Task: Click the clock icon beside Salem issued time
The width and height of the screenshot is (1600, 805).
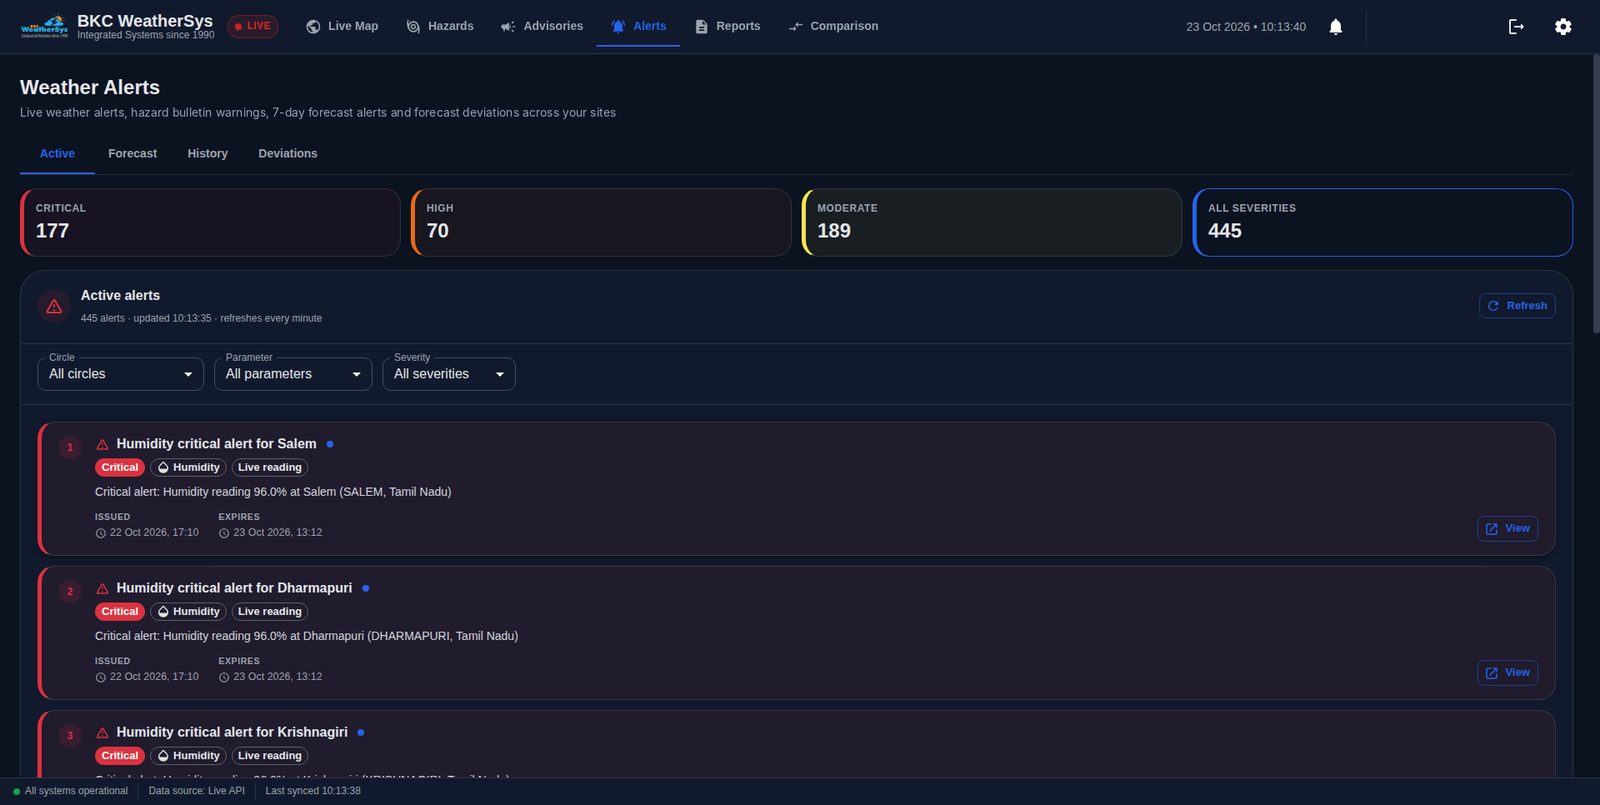Action: (x=100, y=533)
